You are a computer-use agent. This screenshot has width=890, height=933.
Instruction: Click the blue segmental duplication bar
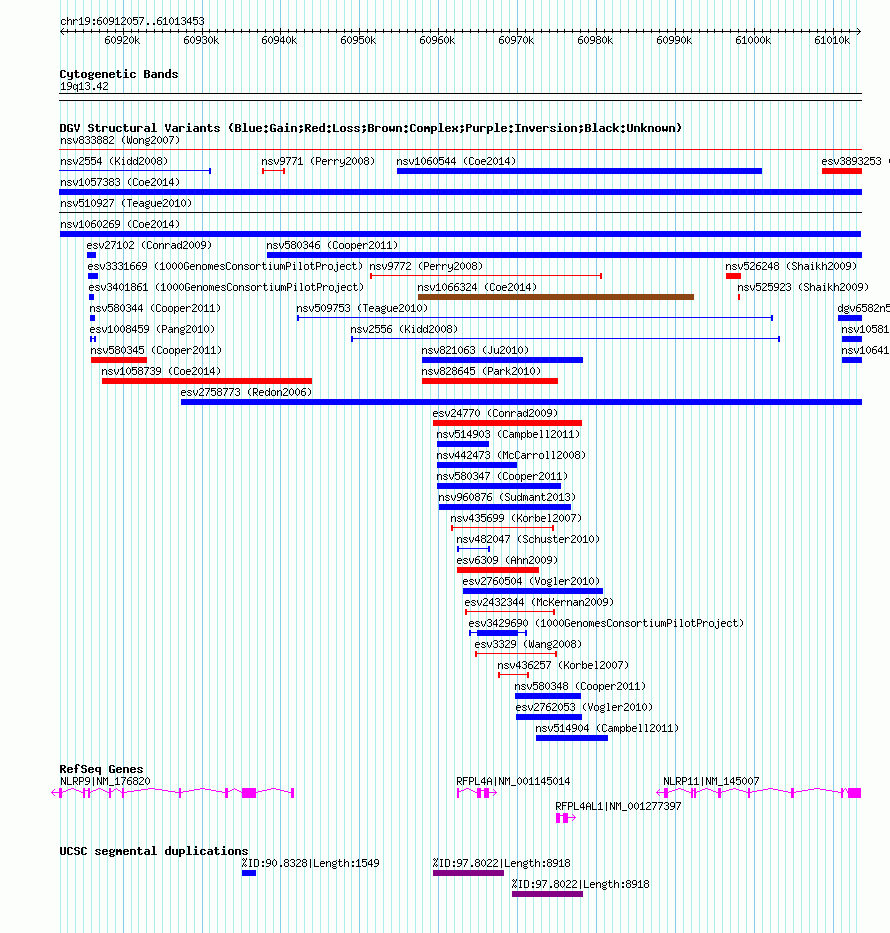tap(249, 873)
